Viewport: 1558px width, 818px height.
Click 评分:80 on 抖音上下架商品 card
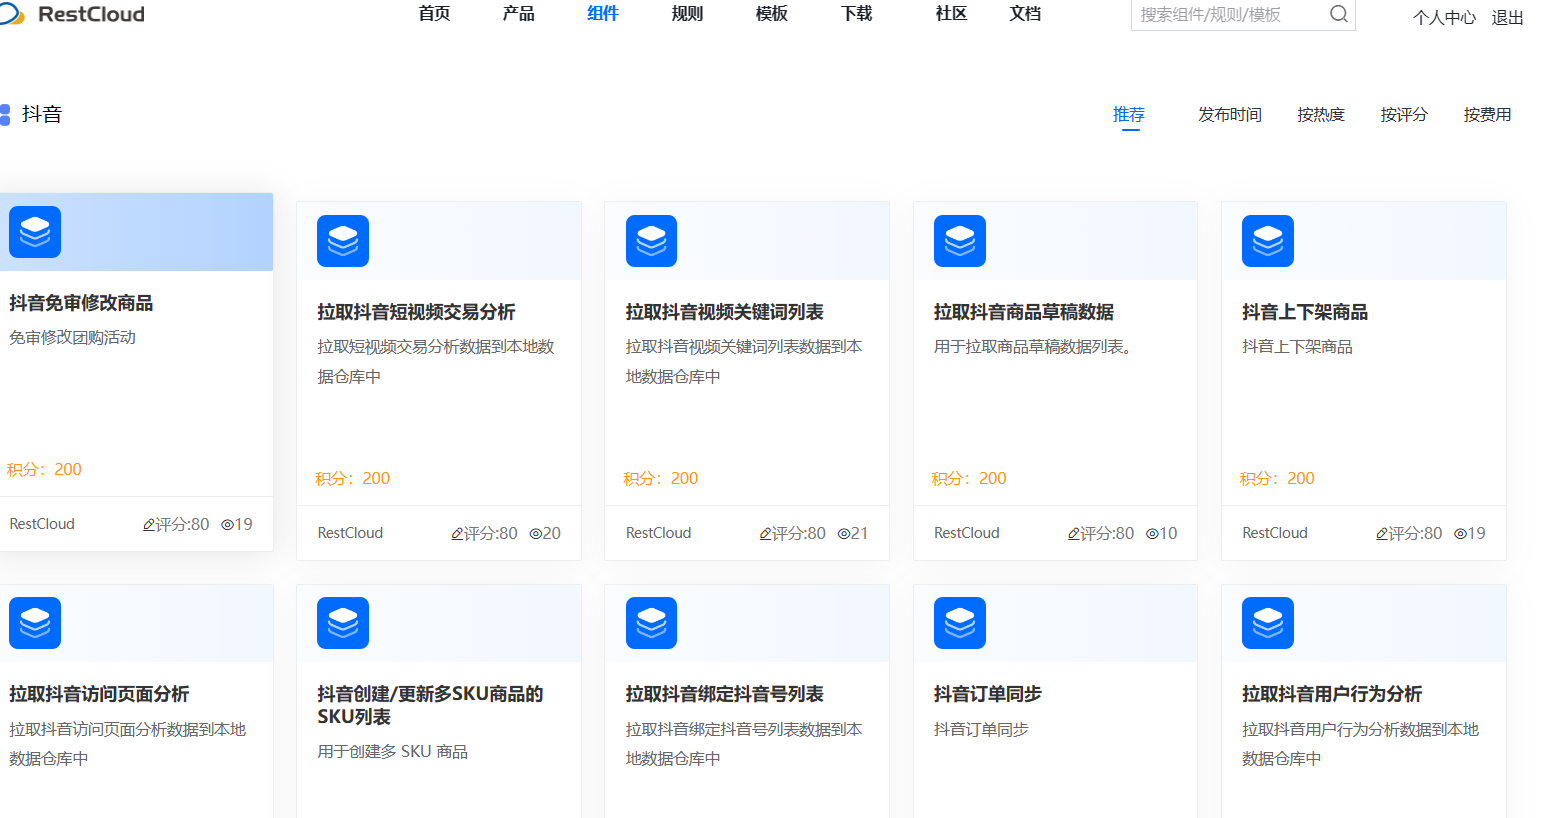(x=1409, y=533)
